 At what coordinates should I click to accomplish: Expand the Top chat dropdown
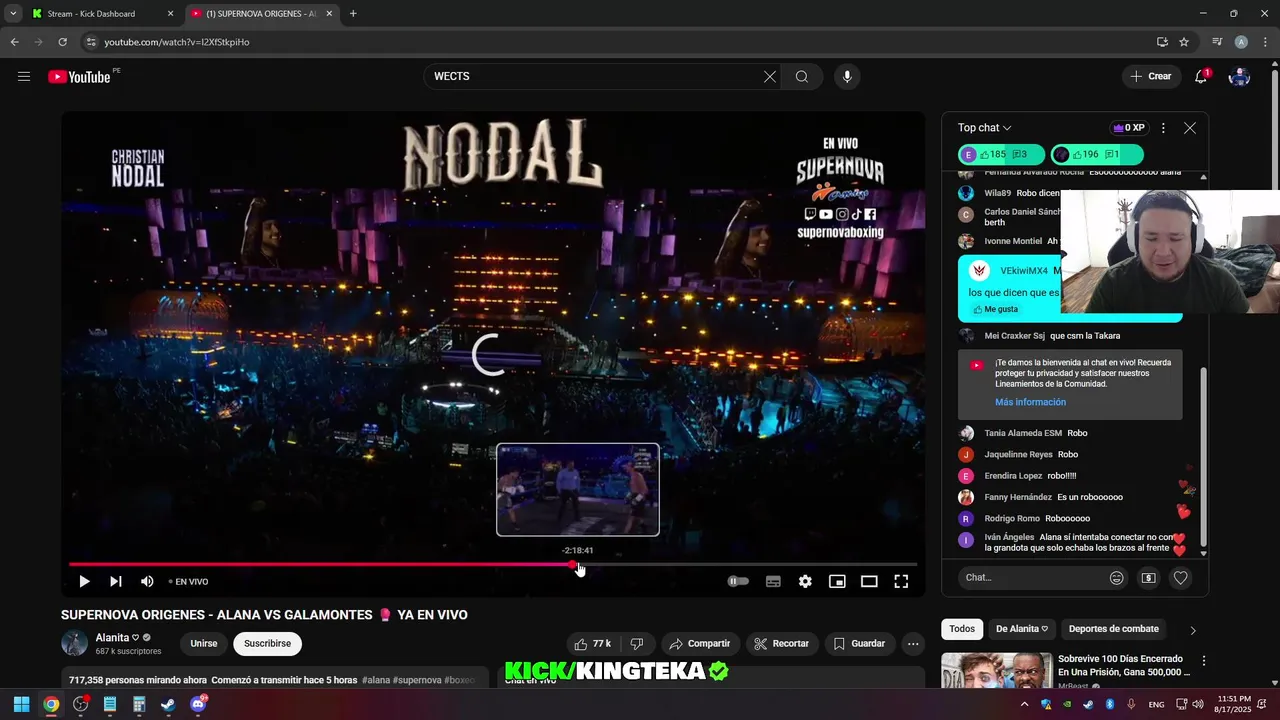pyautogui.click(x=985, y=128)
